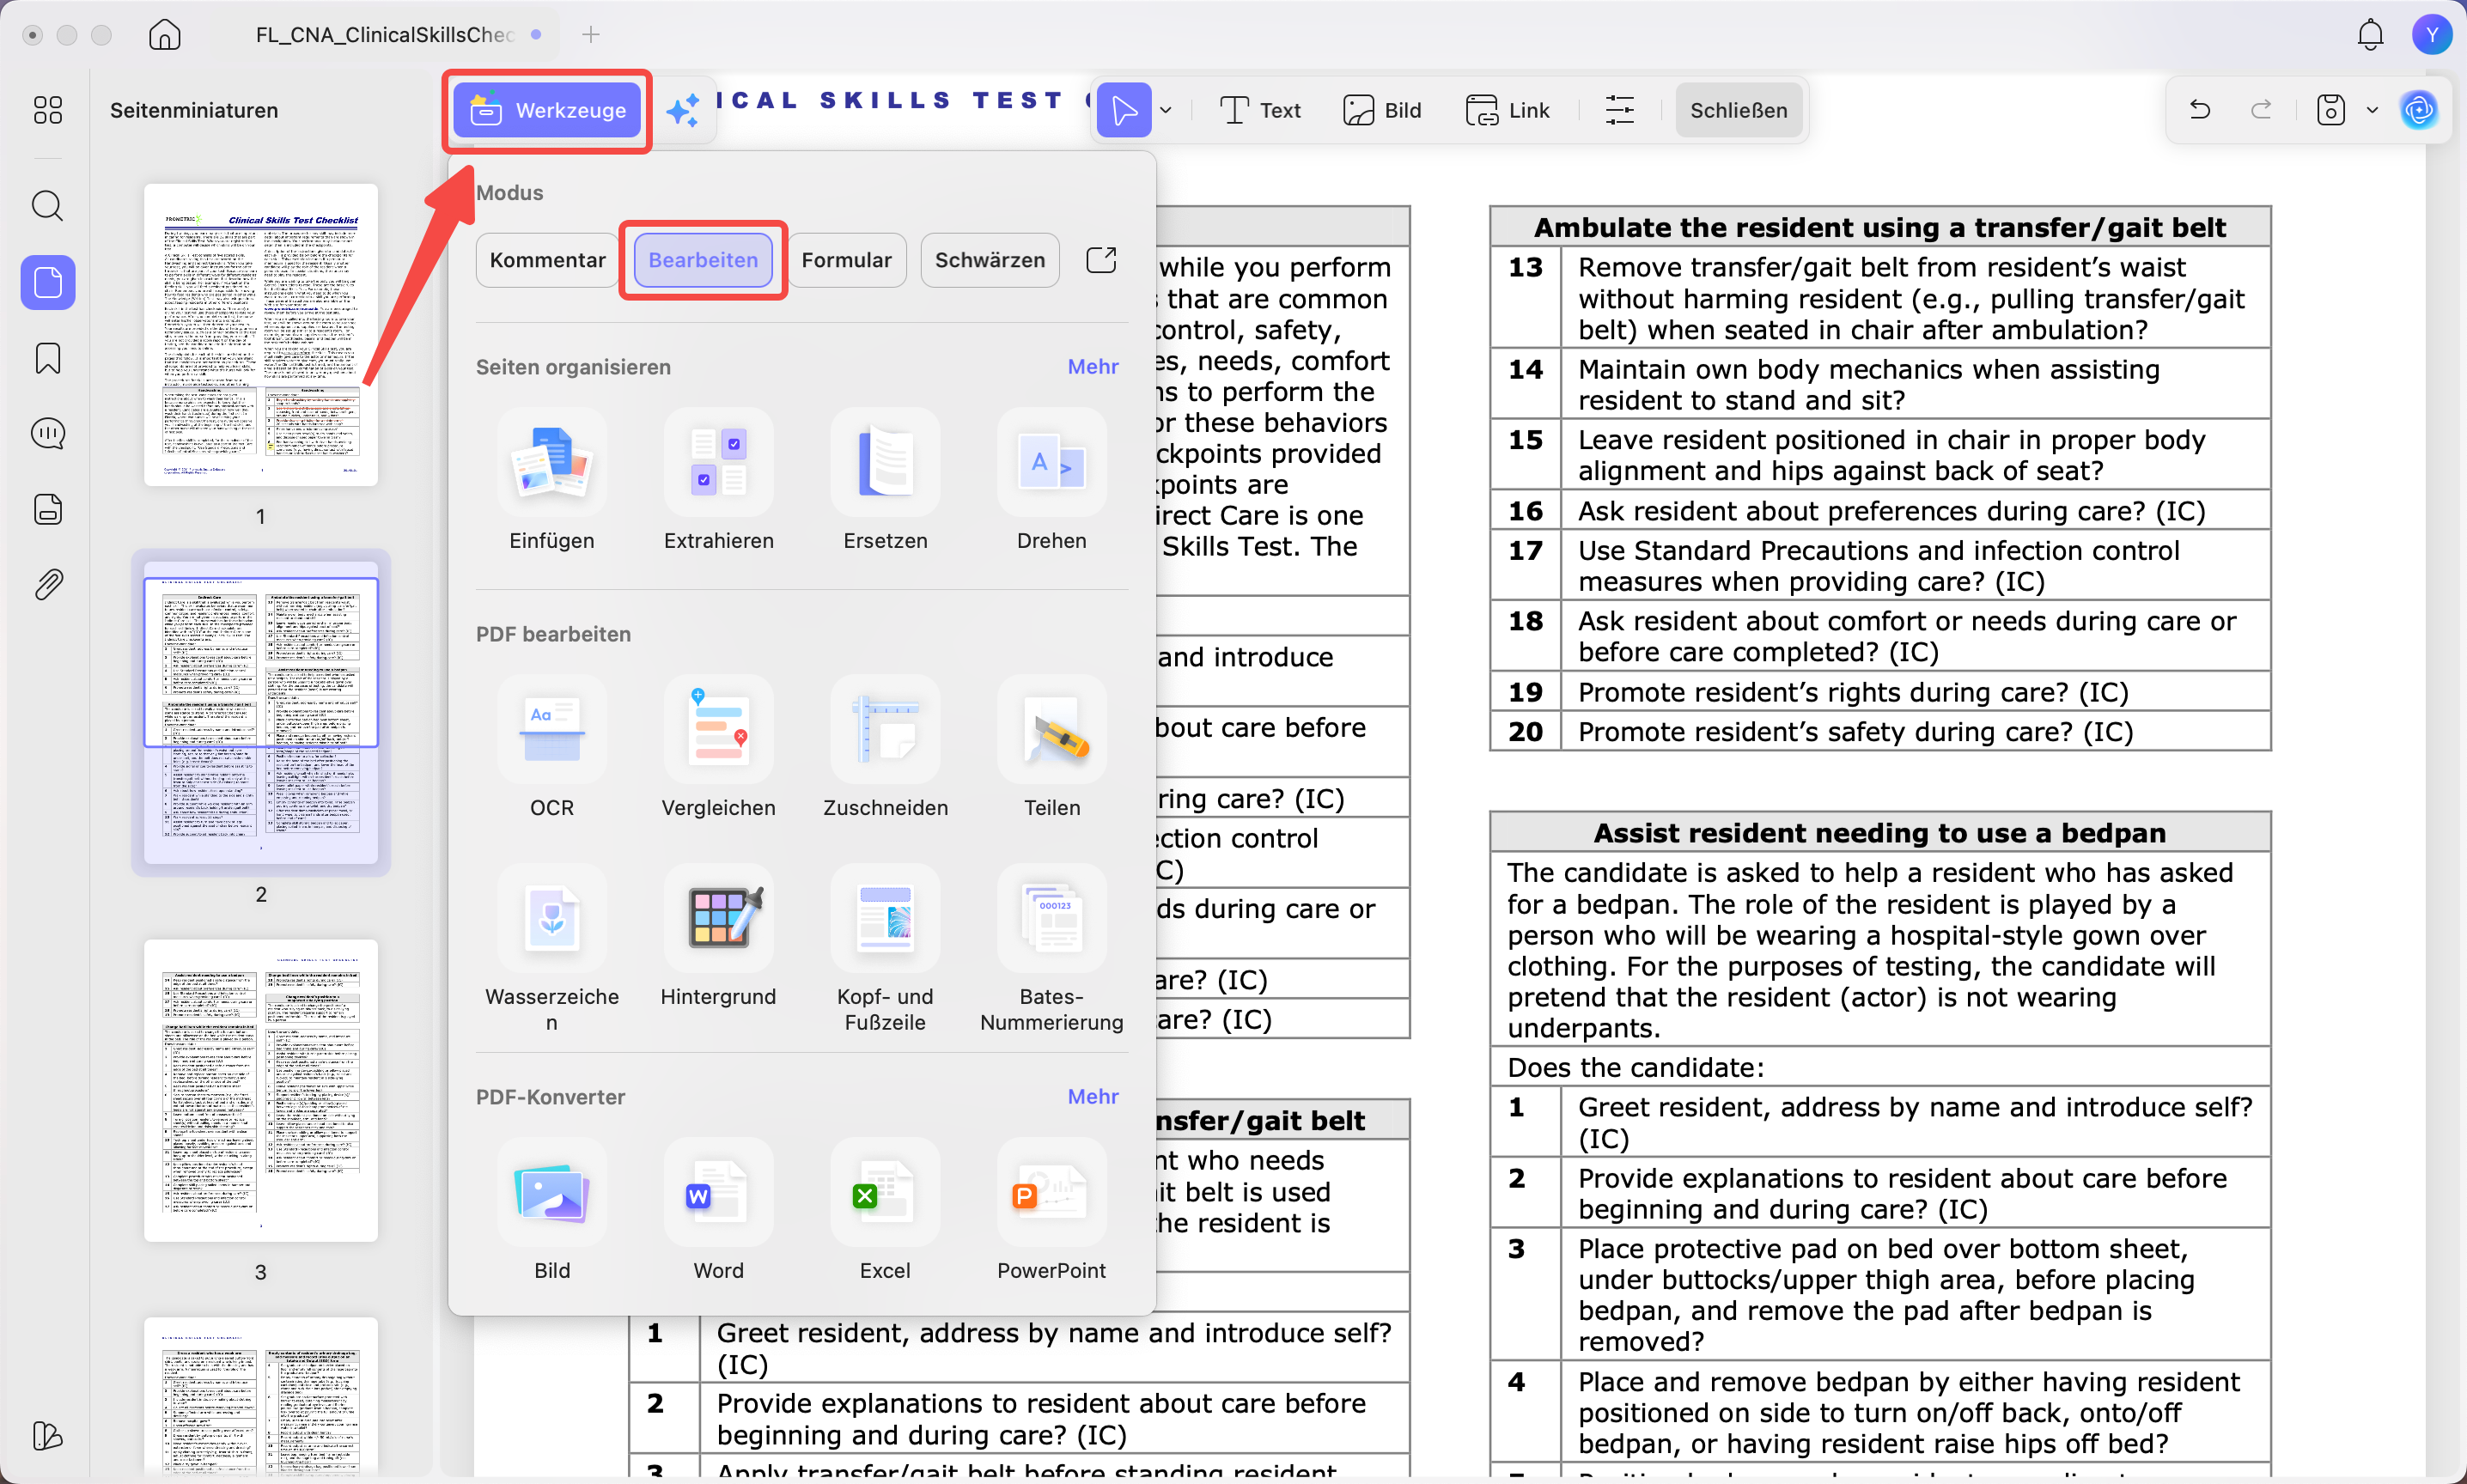Image resolution: width=2467 pixels, height=1484 pixels.
Task: Select page 2 thumbnail
Action: (x=260, y=713)
